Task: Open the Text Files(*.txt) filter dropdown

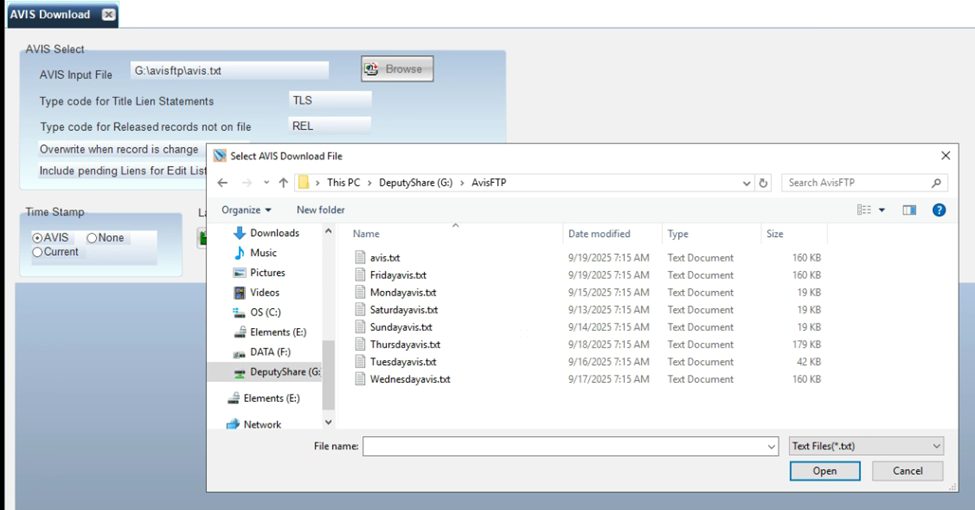Action: pyautogui.click(x=867, y=446)
